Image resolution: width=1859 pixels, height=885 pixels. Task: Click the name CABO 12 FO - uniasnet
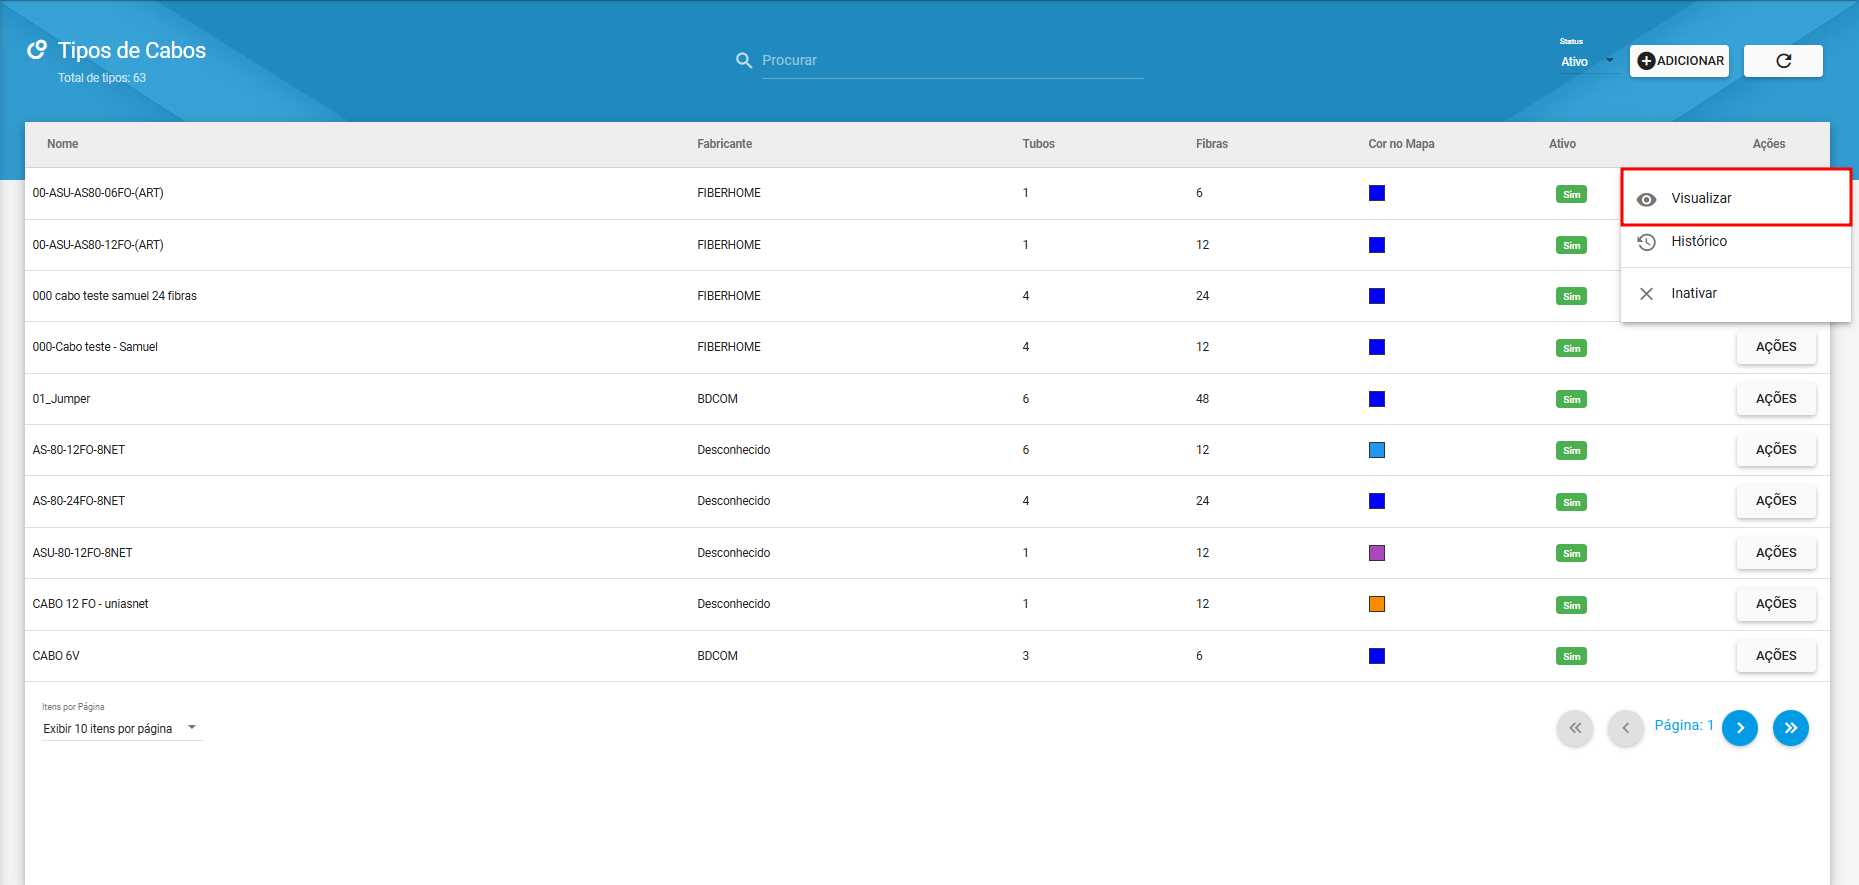click(90, 604)
